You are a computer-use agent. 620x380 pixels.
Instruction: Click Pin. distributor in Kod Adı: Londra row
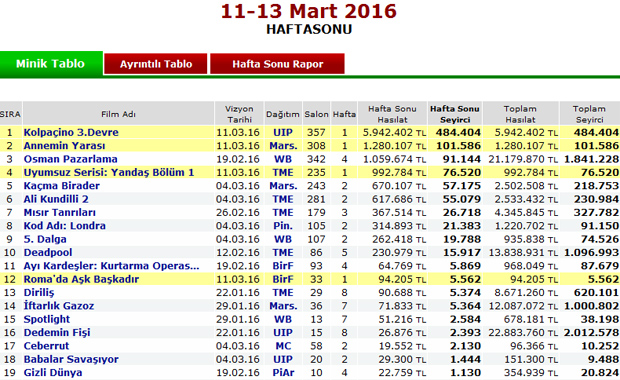pyautogui.click(x=283, y=226)
